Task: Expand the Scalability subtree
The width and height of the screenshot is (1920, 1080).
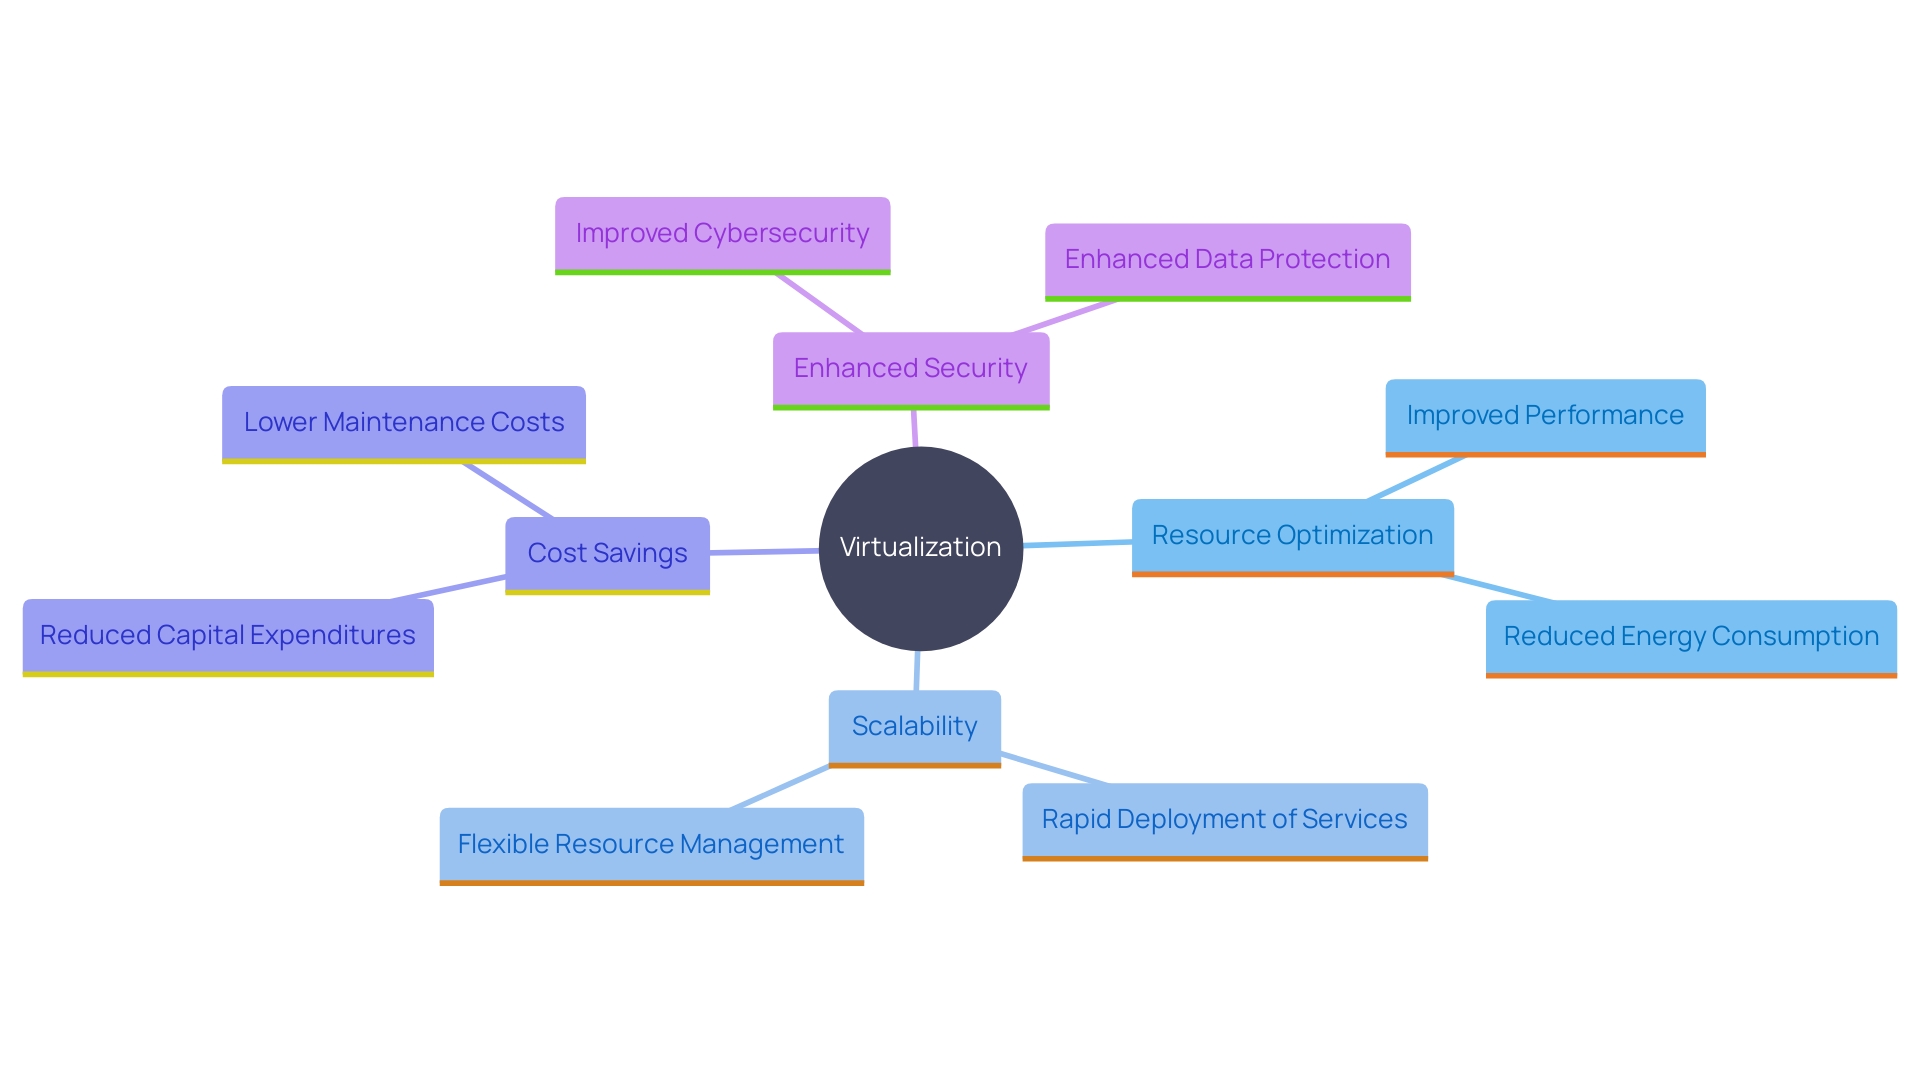Action: coord(914,732)
